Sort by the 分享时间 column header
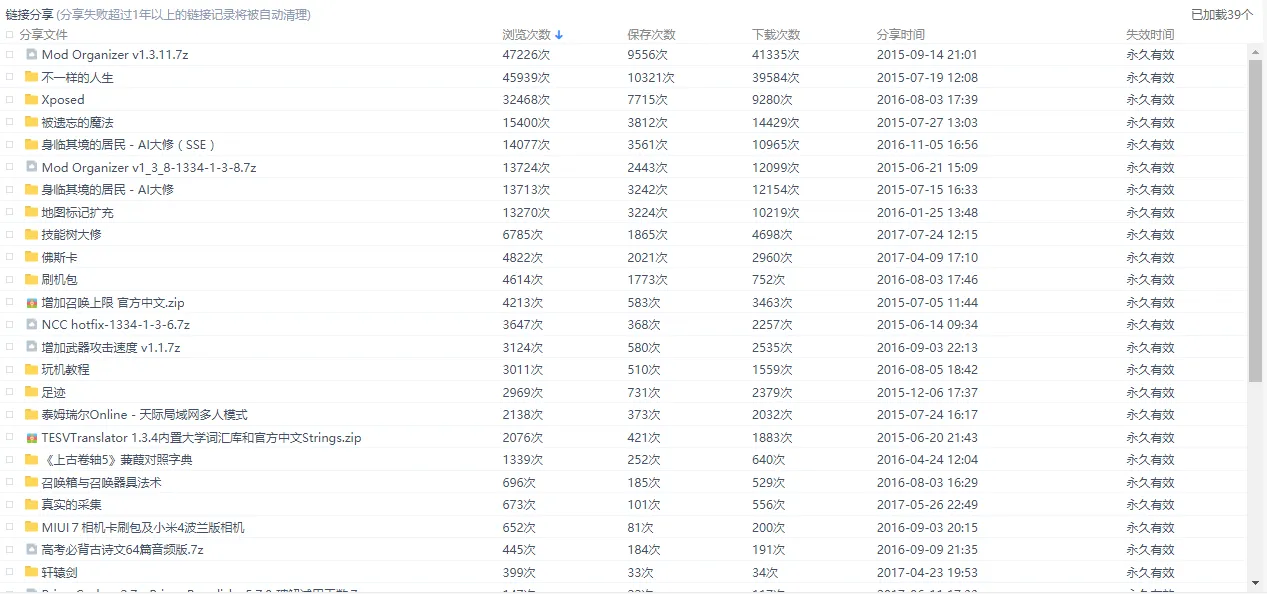Viewport: 1267px width, 594px height. 901,35
